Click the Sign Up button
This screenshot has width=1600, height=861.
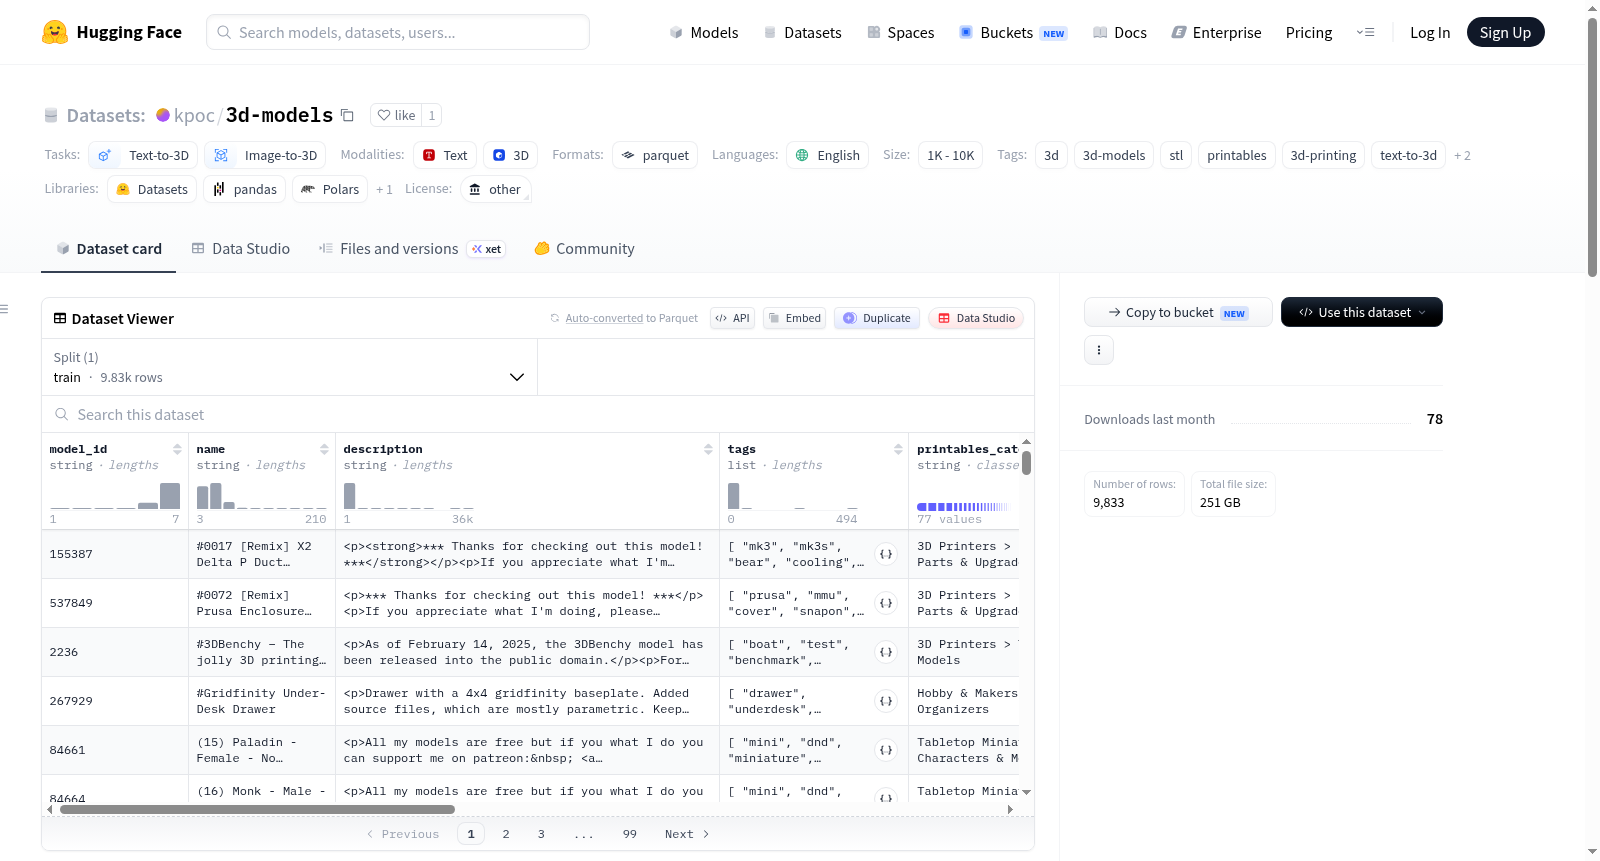1505,32
